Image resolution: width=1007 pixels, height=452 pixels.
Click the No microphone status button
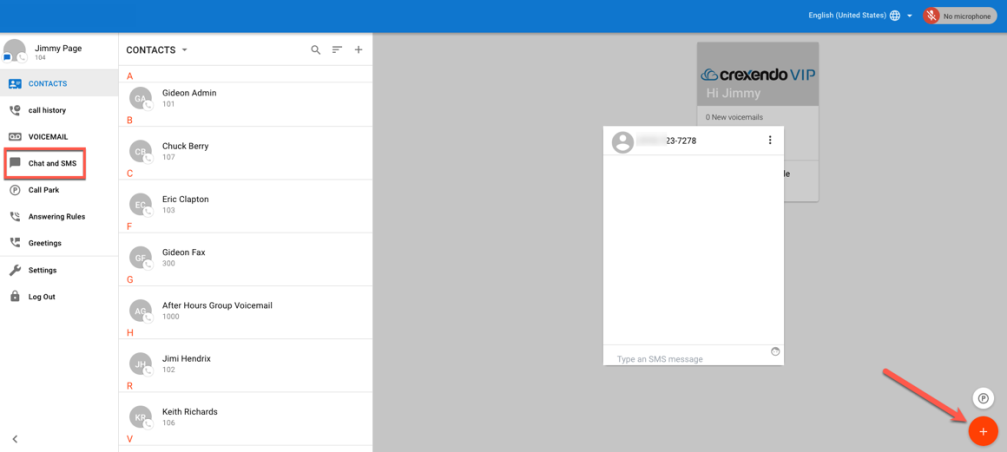tap(960, 16)
